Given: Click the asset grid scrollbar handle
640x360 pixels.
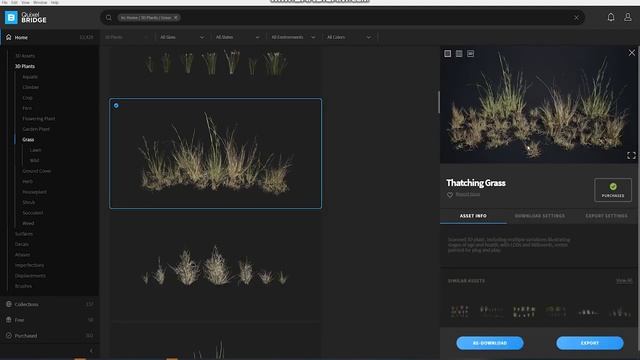Looking at the screenshot, I should click(x=439, y=102).
